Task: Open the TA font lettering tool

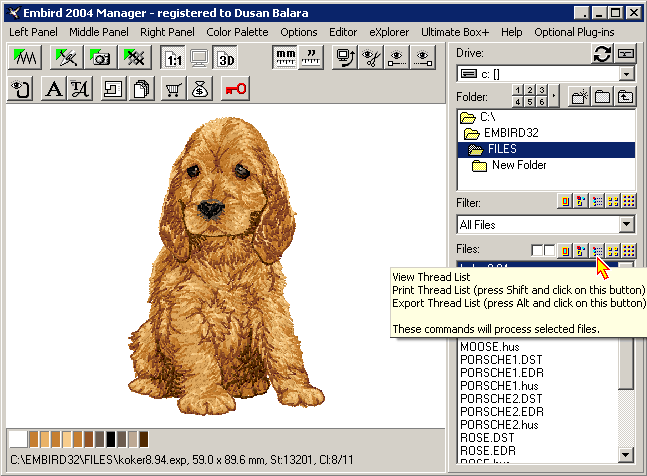Action: pos(80,89)
